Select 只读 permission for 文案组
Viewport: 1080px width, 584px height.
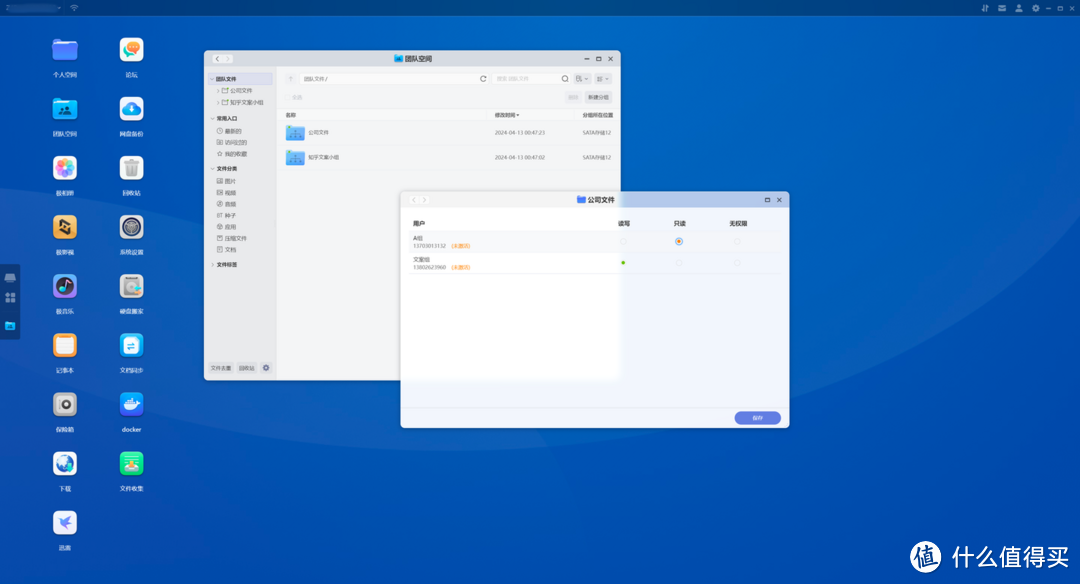679,263
